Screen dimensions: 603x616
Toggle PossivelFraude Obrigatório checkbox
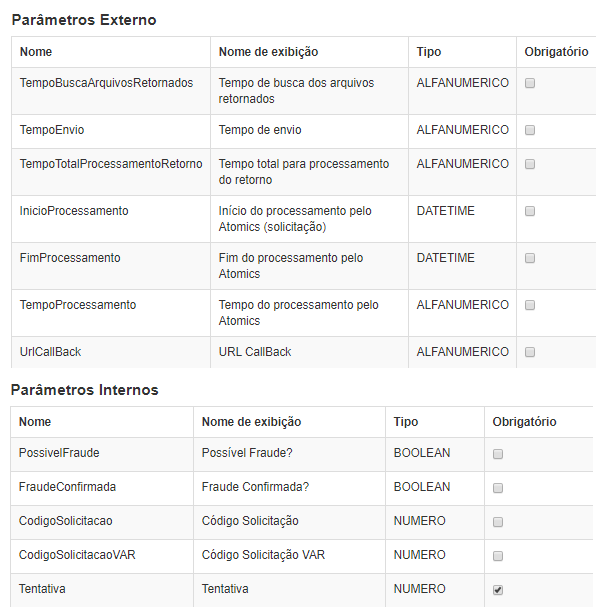coord(498,454)
